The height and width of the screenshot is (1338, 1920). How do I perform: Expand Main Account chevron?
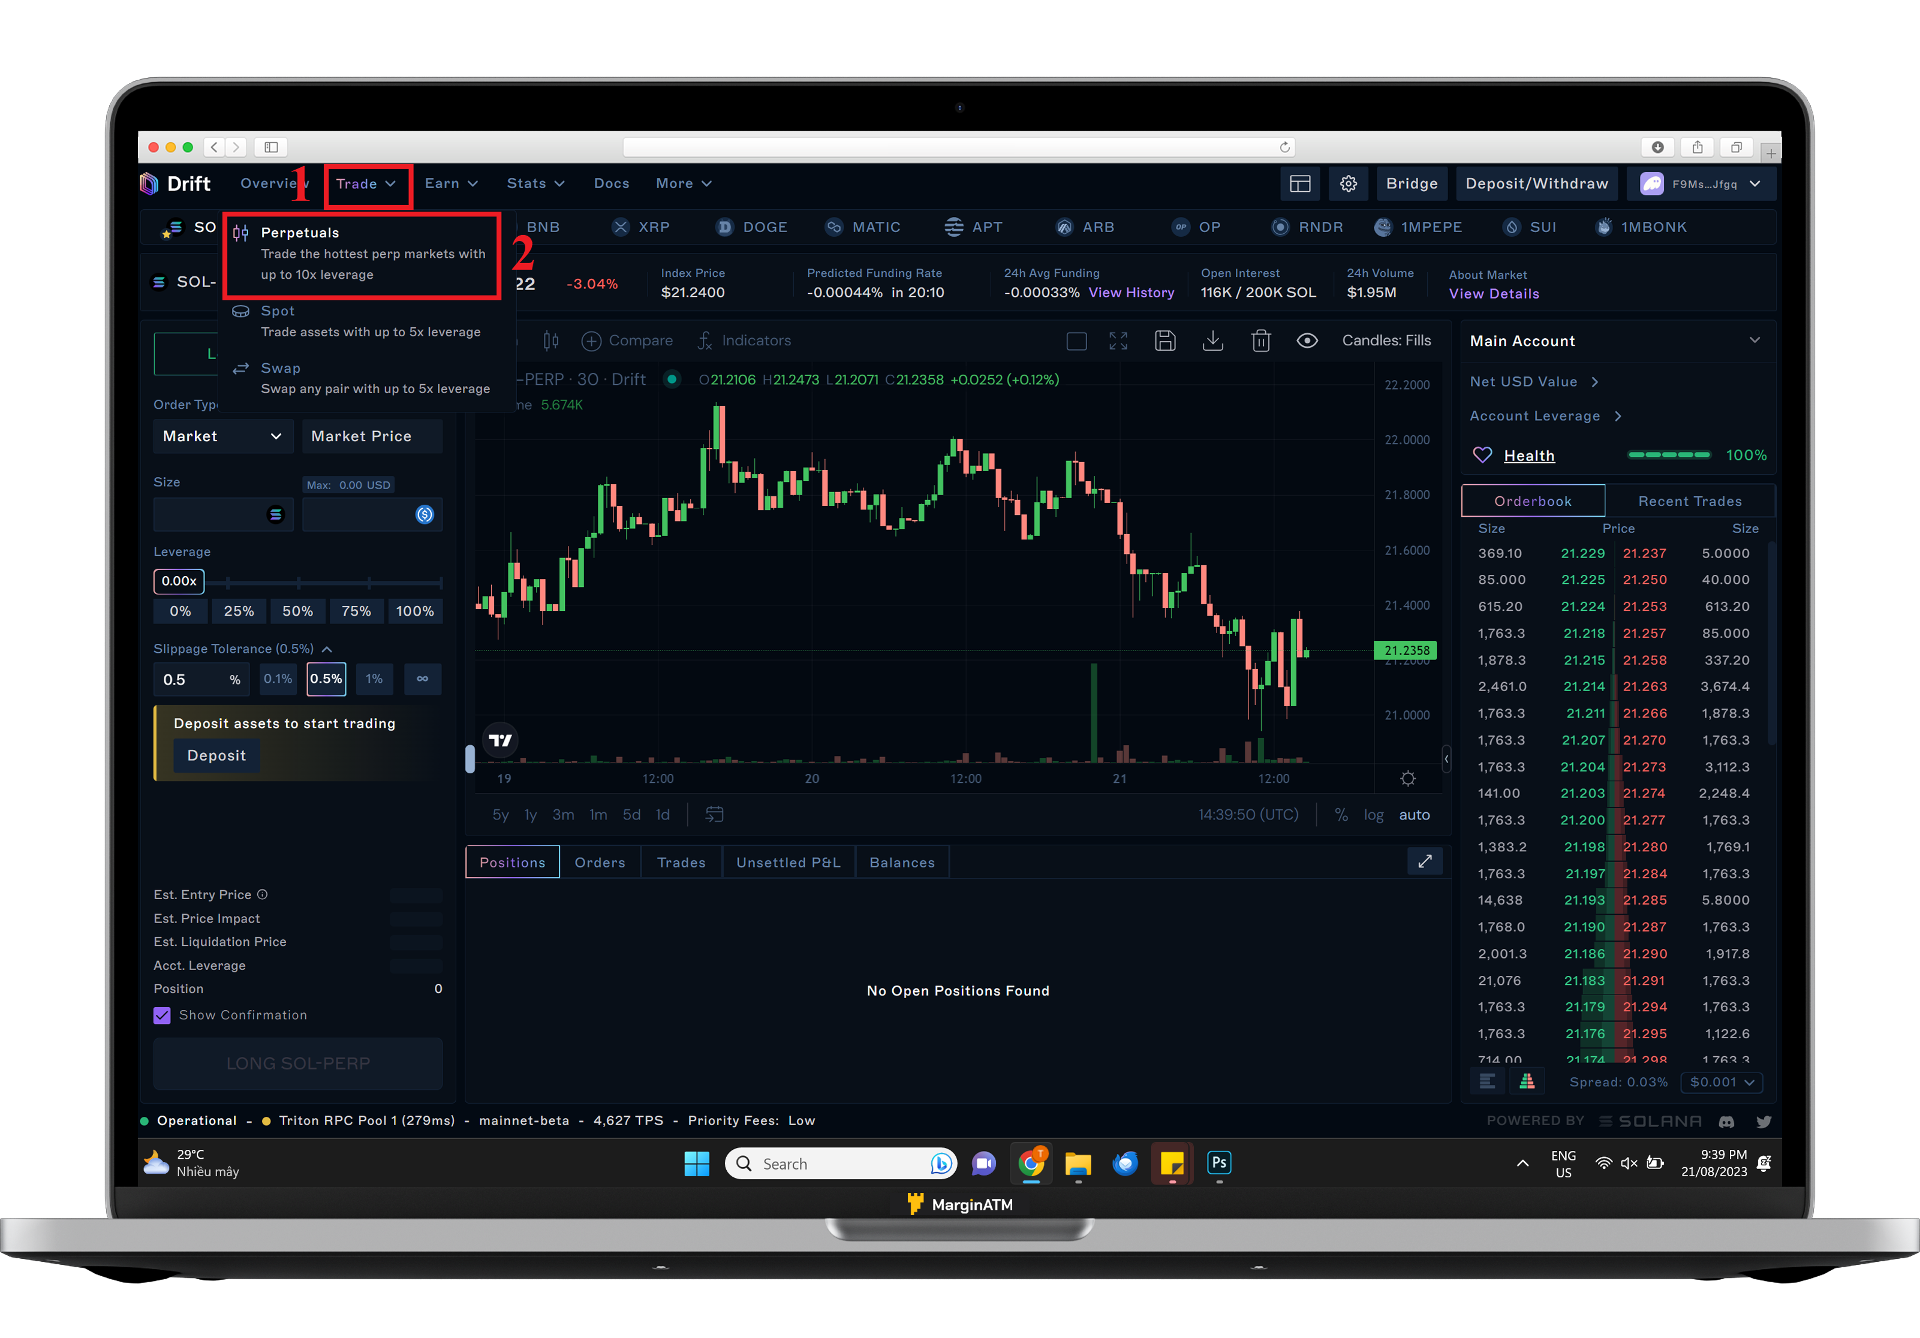coord(1755,341)
